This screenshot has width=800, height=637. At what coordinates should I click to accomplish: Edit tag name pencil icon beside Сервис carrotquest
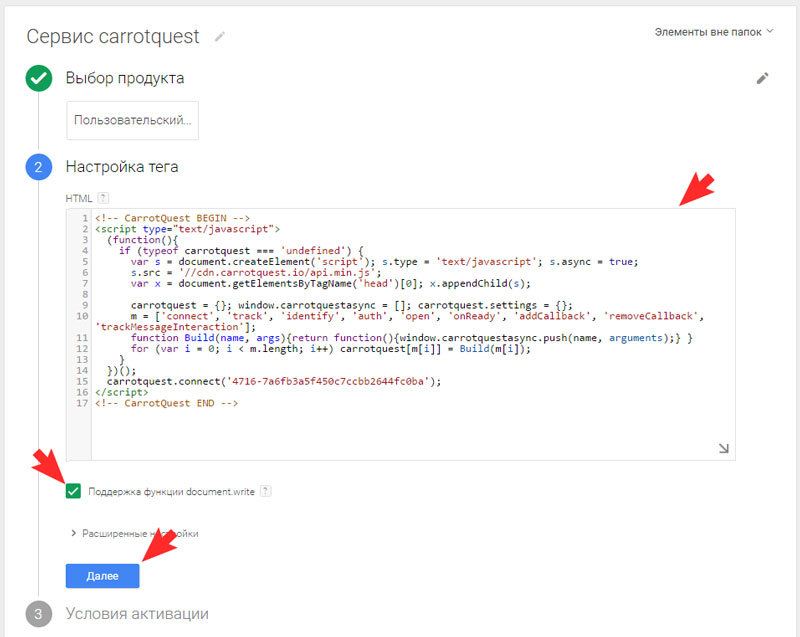click(x=219, y=37)
